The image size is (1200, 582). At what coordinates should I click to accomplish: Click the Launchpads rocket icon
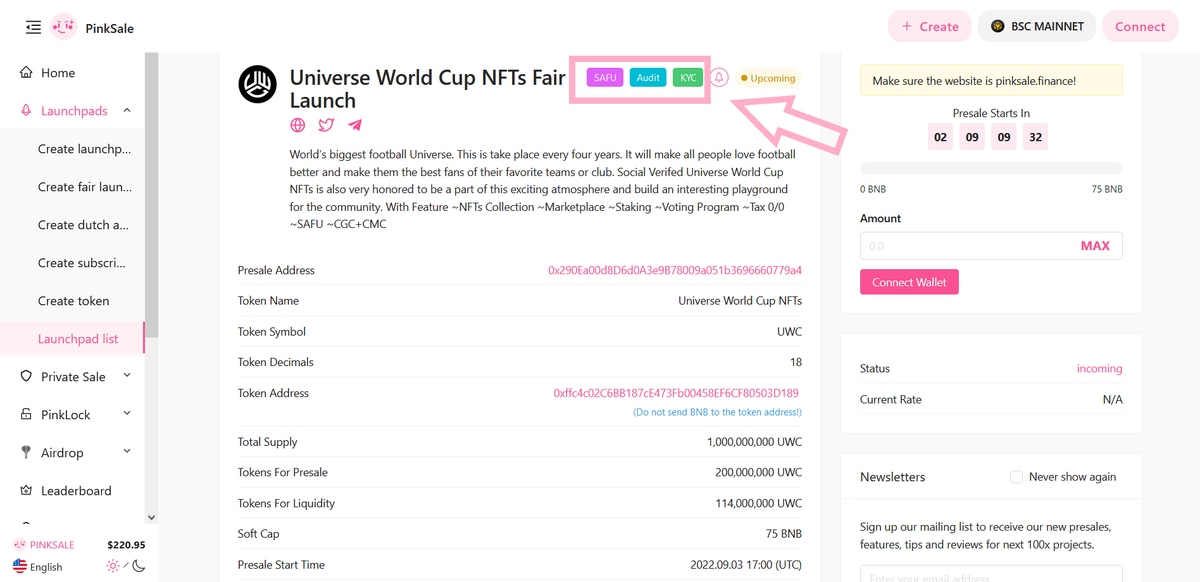(27, 111)
